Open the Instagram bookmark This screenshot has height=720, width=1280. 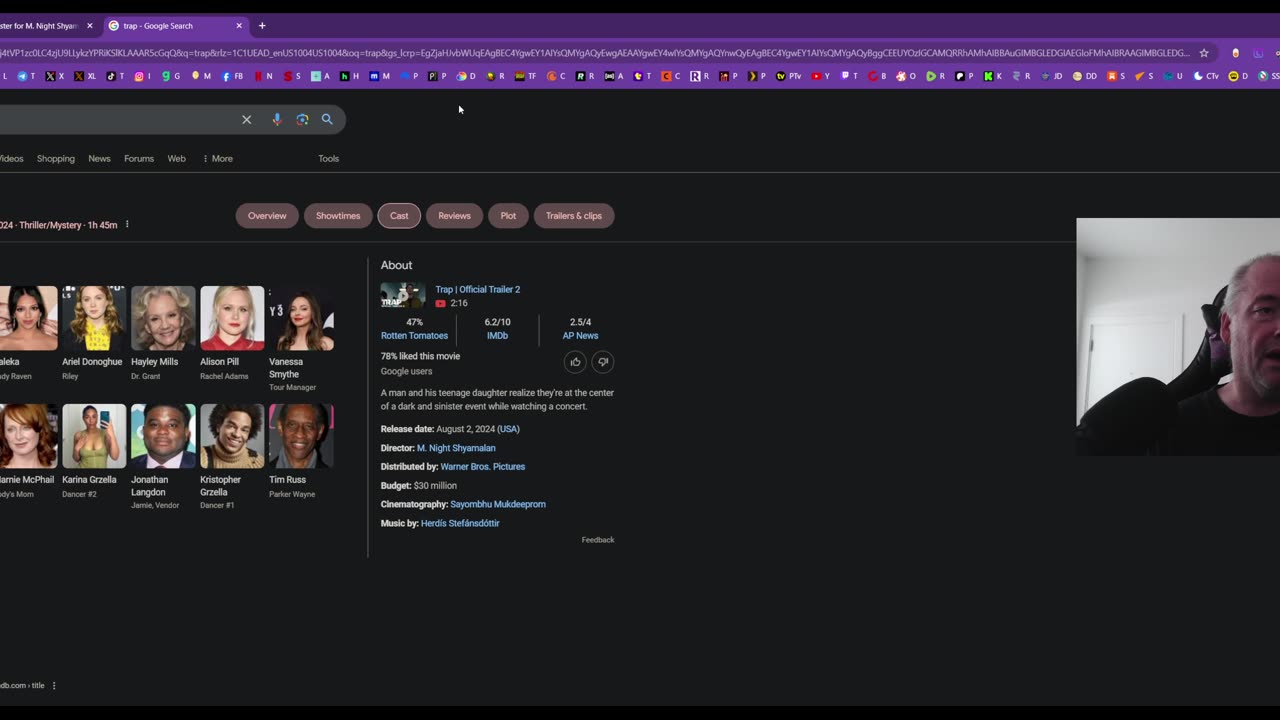click(x=143, y=76)
